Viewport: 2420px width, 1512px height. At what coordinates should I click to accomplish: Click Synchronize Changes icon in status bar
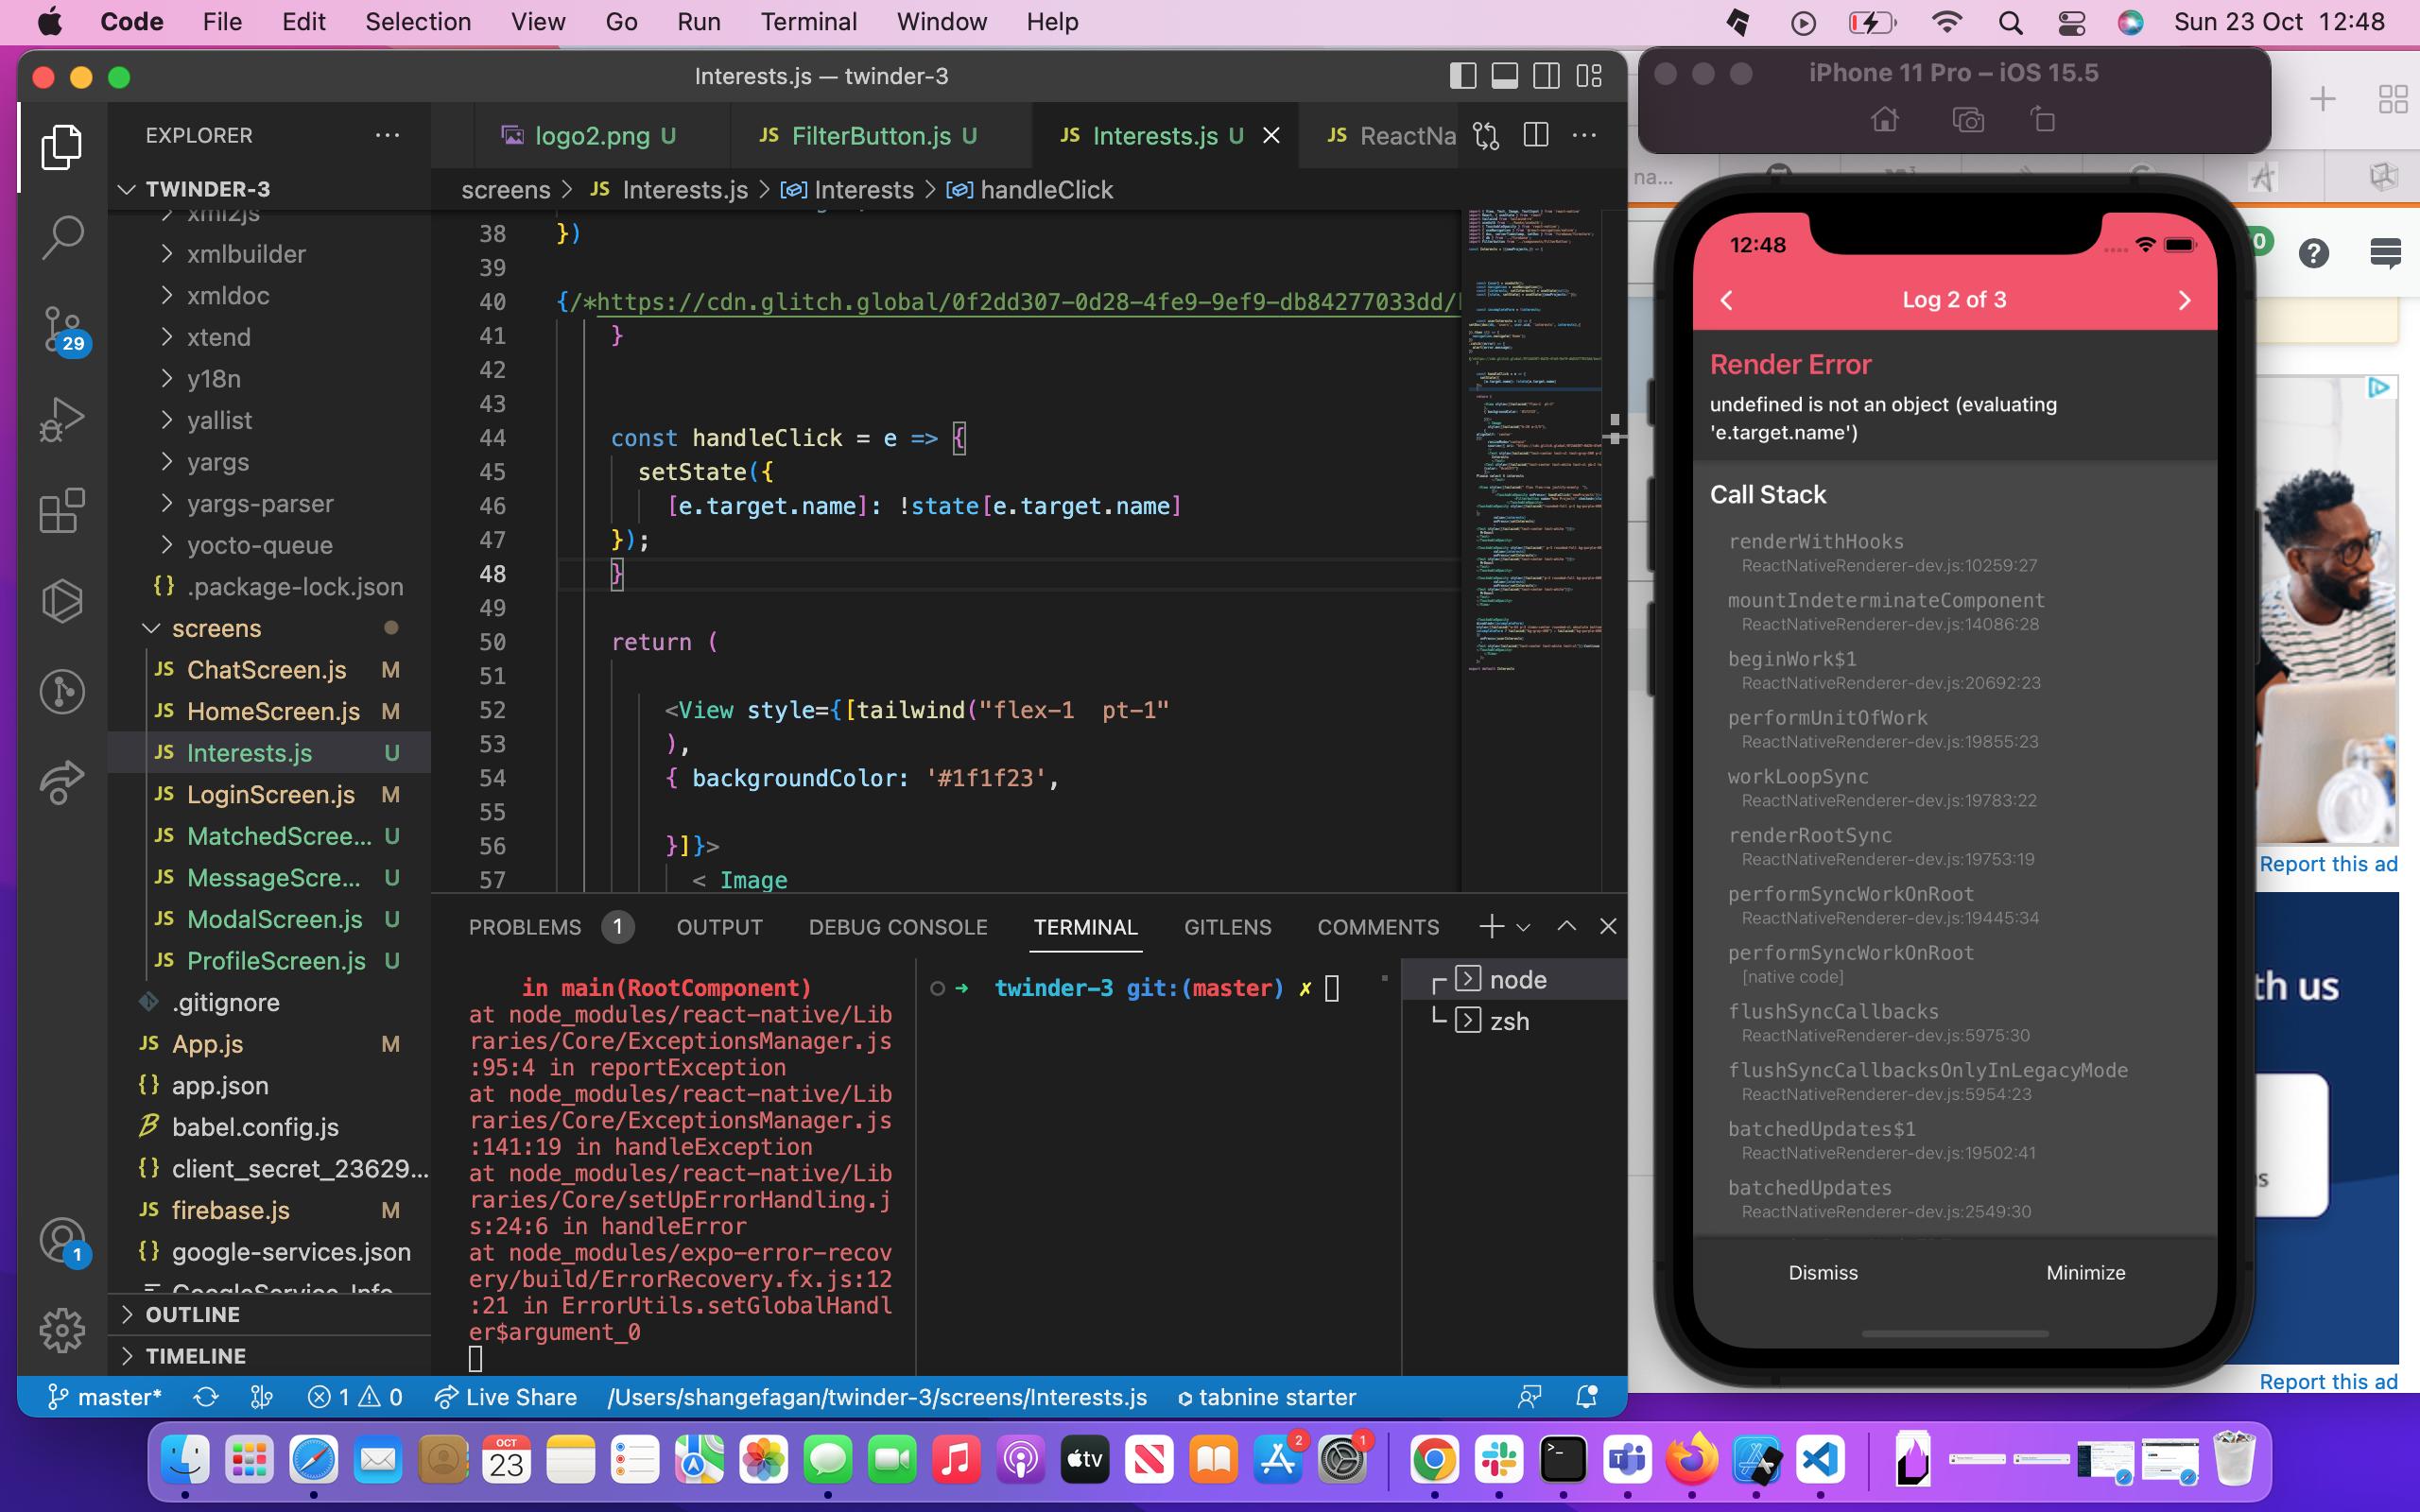[x=206, y=1397]
